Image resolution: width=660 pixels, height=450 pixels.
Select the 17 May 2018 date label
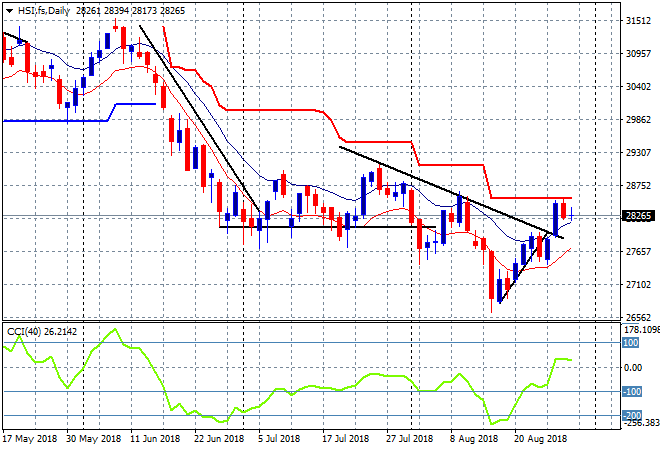click(30, 439)
